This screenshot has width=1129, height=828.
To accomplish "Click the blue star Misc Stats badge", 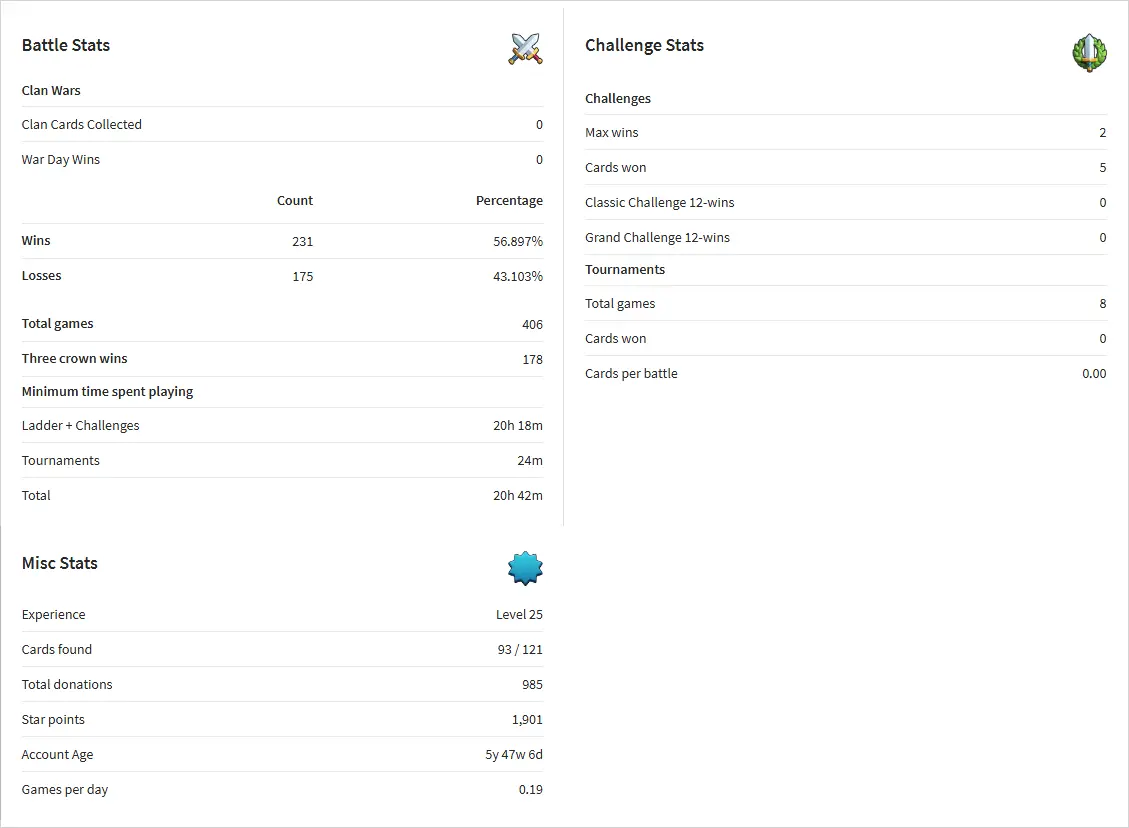I will coord(525,568).
